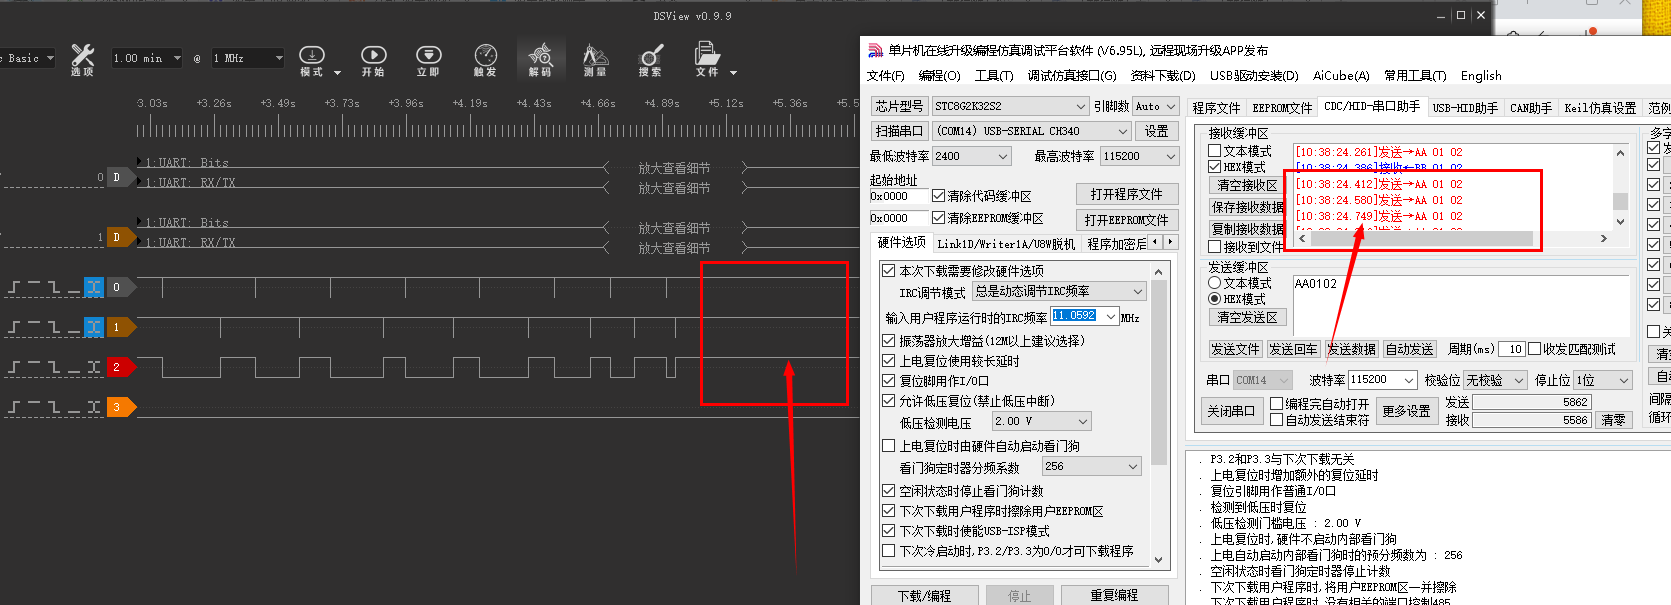This screenshot has height=605, width=1671.
Task: Select rising edge trigger for channel 3
Action: (x=15, y=407)
